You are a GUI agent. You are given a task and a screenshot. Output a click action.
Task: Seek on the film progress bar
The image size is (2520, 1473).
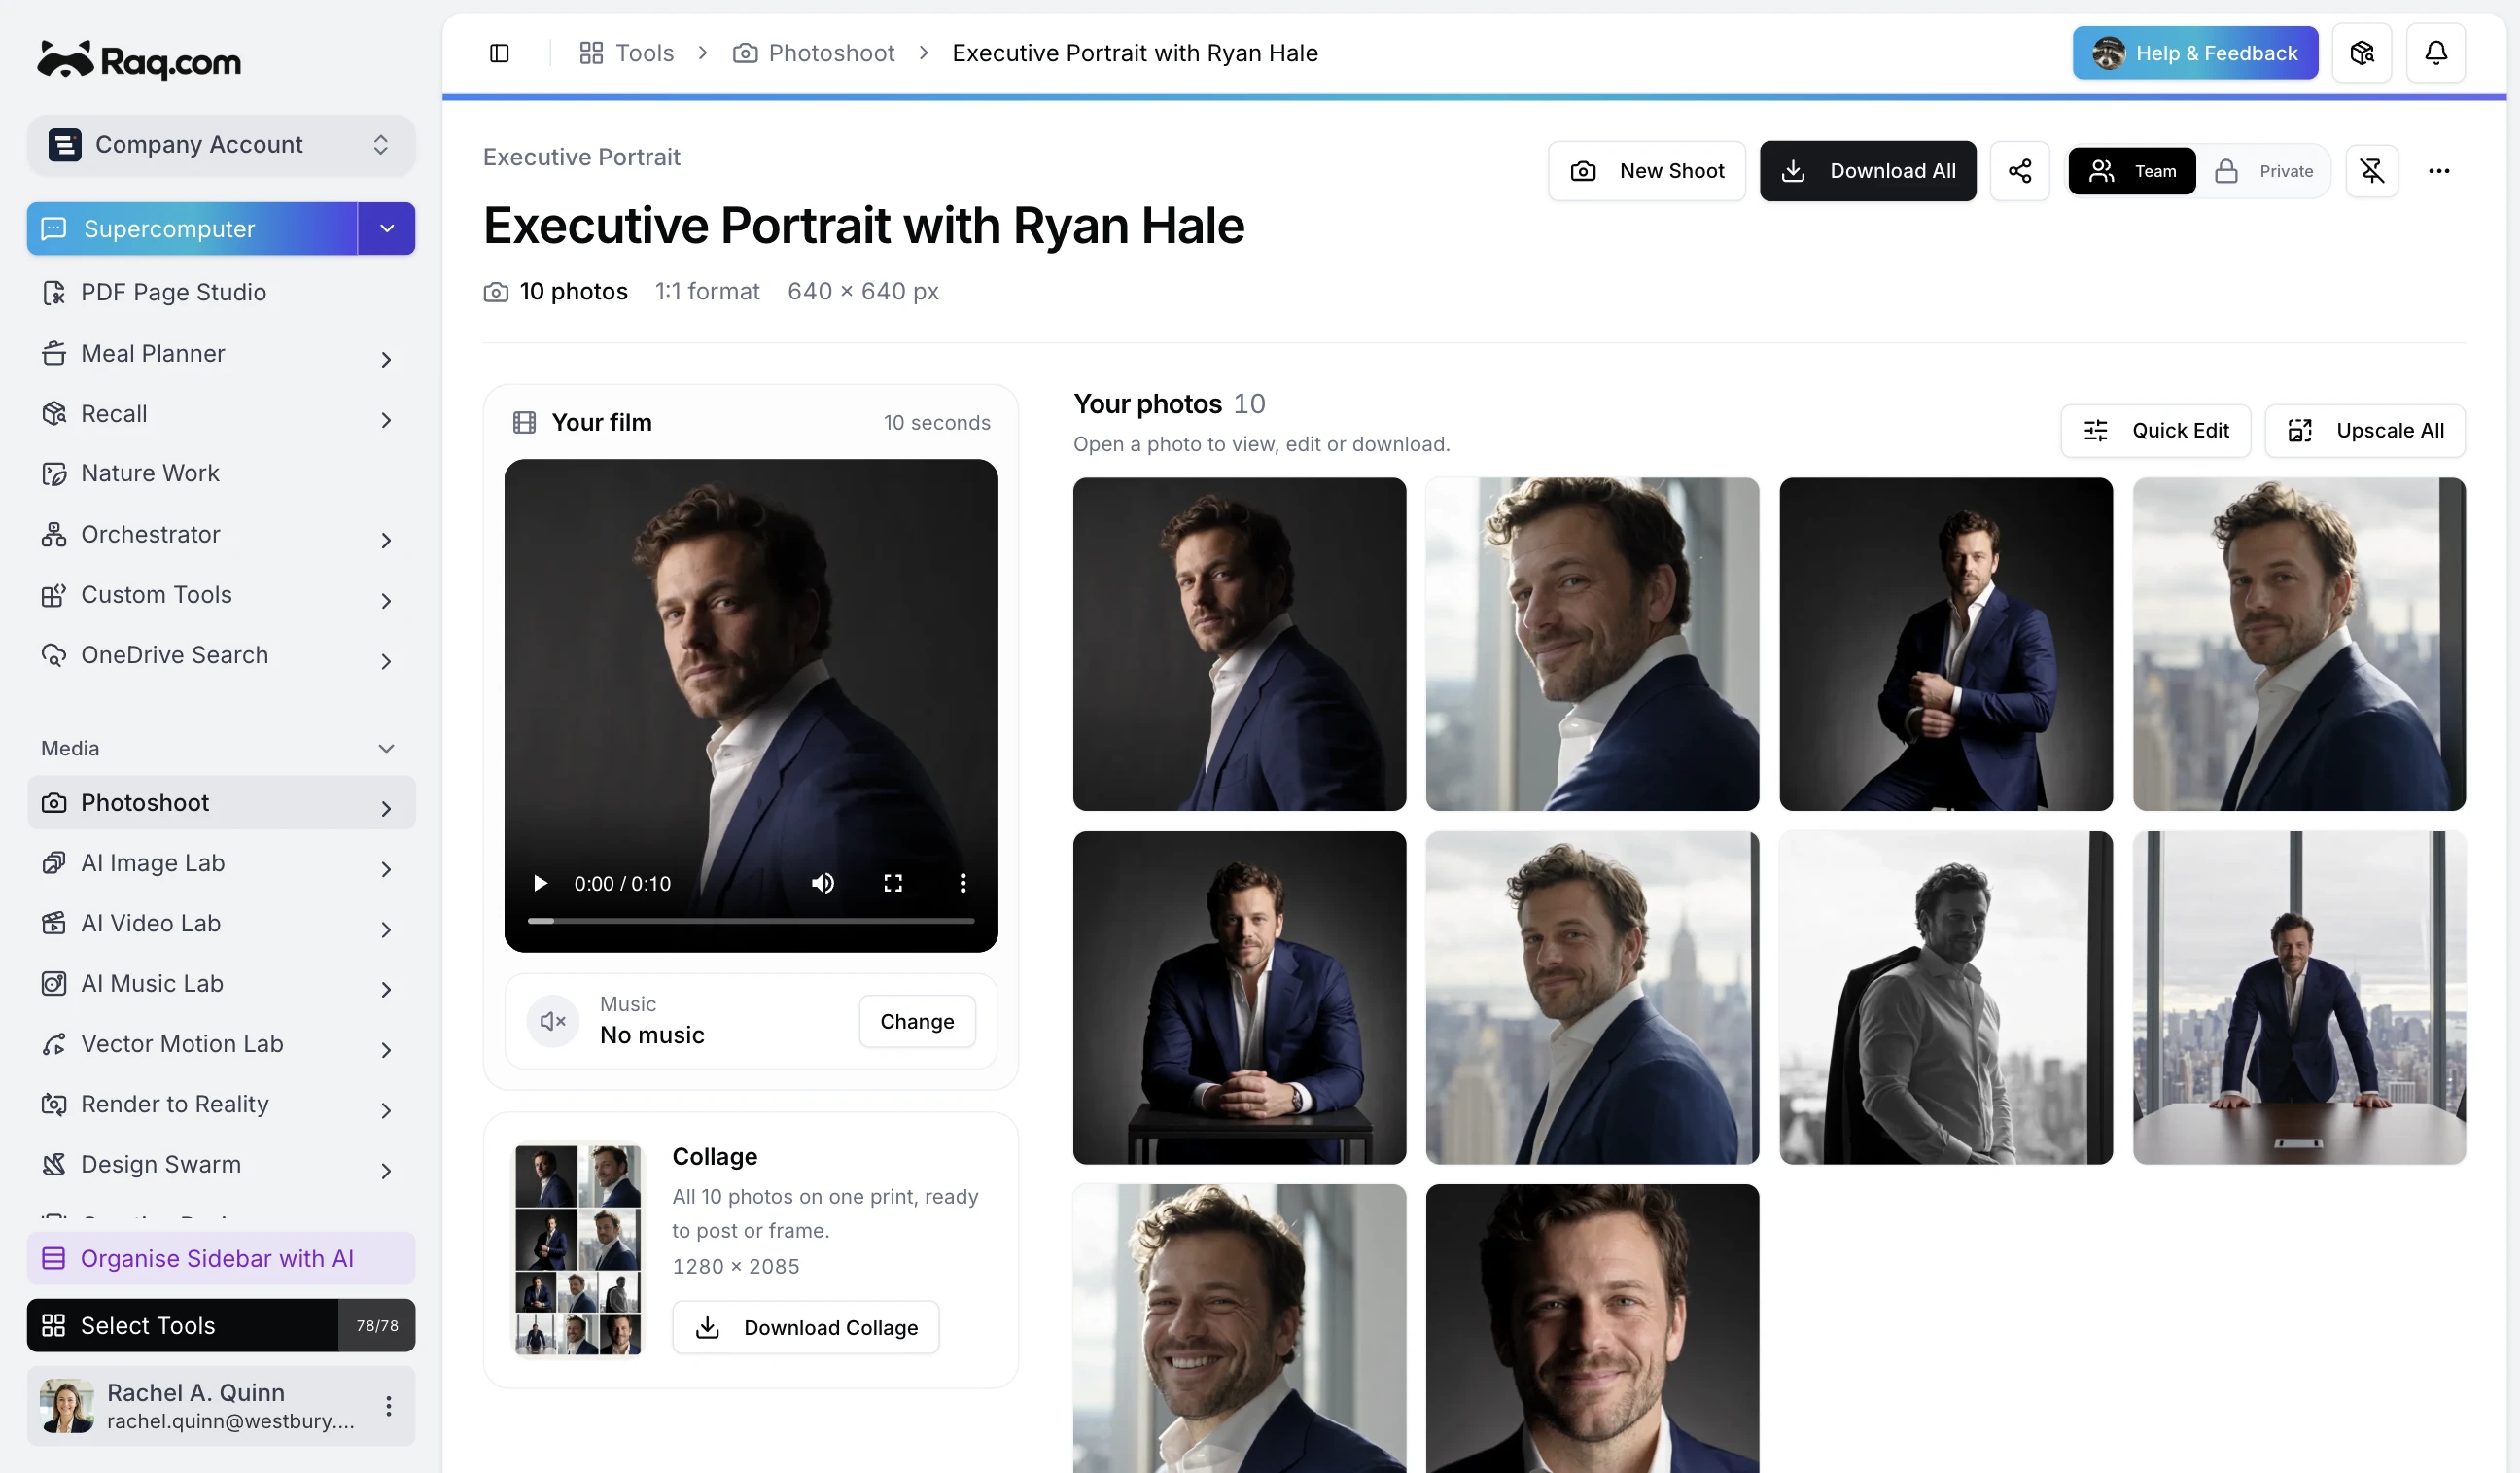(x=750, y=920)
